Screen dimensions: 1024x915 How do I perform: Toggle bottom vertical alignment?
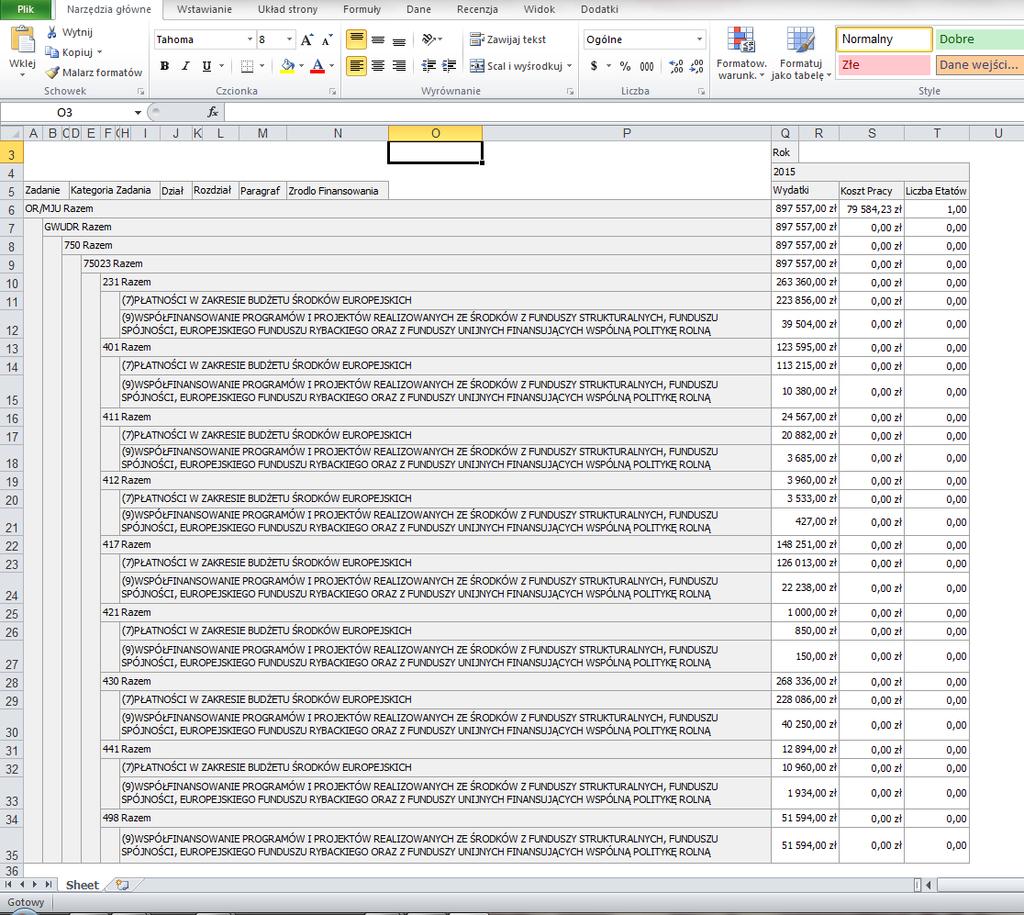[399, 40]
